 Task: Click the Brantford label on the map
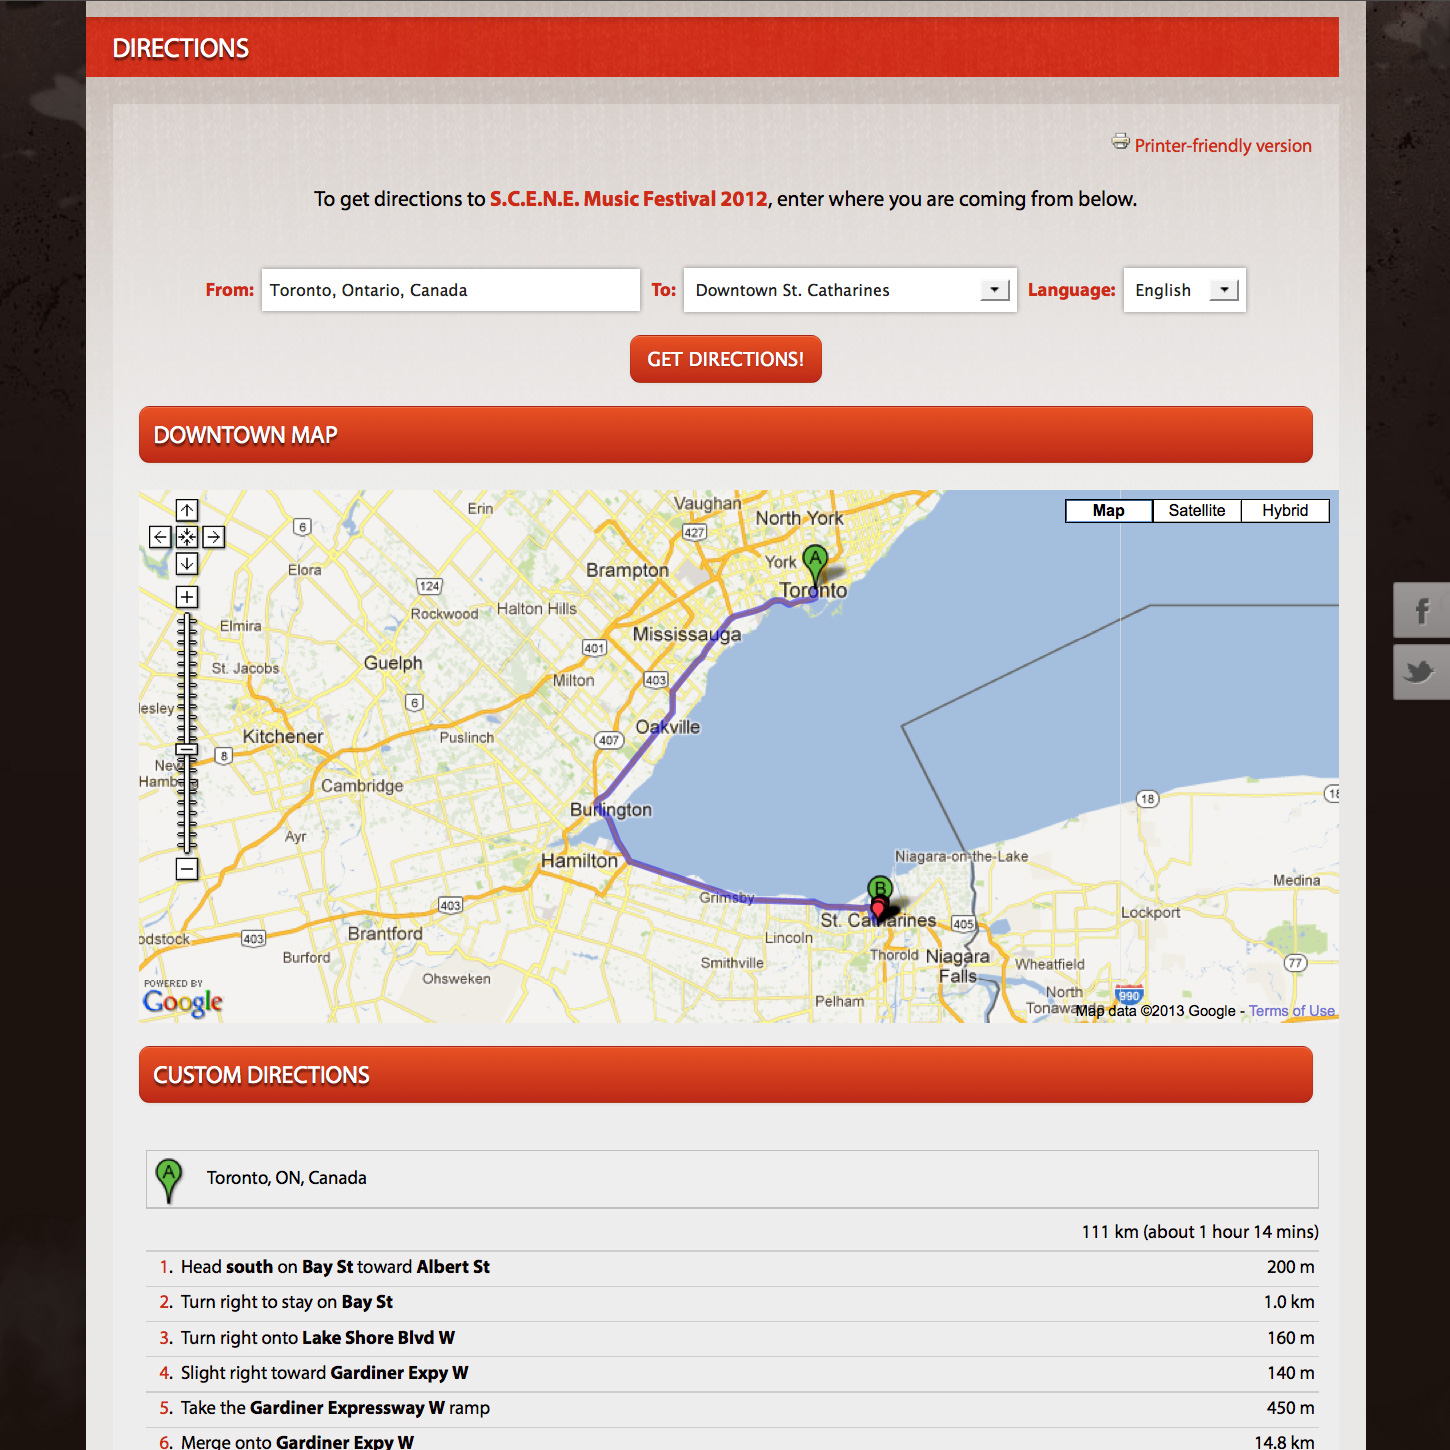[x=385, y=933]
